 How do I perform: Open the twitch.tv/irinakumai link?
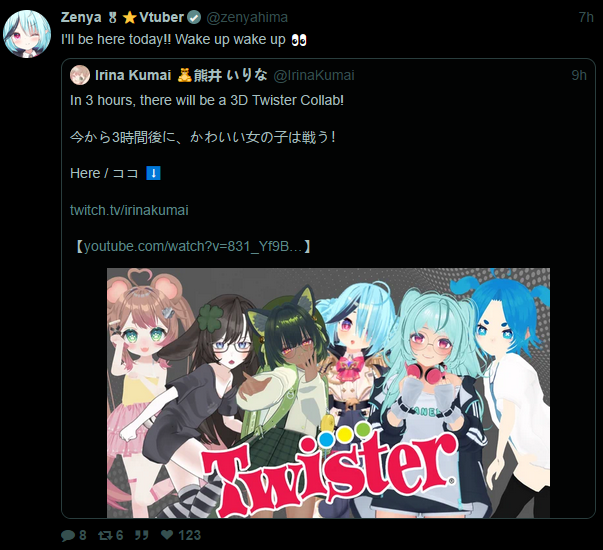tap(129, 210)
